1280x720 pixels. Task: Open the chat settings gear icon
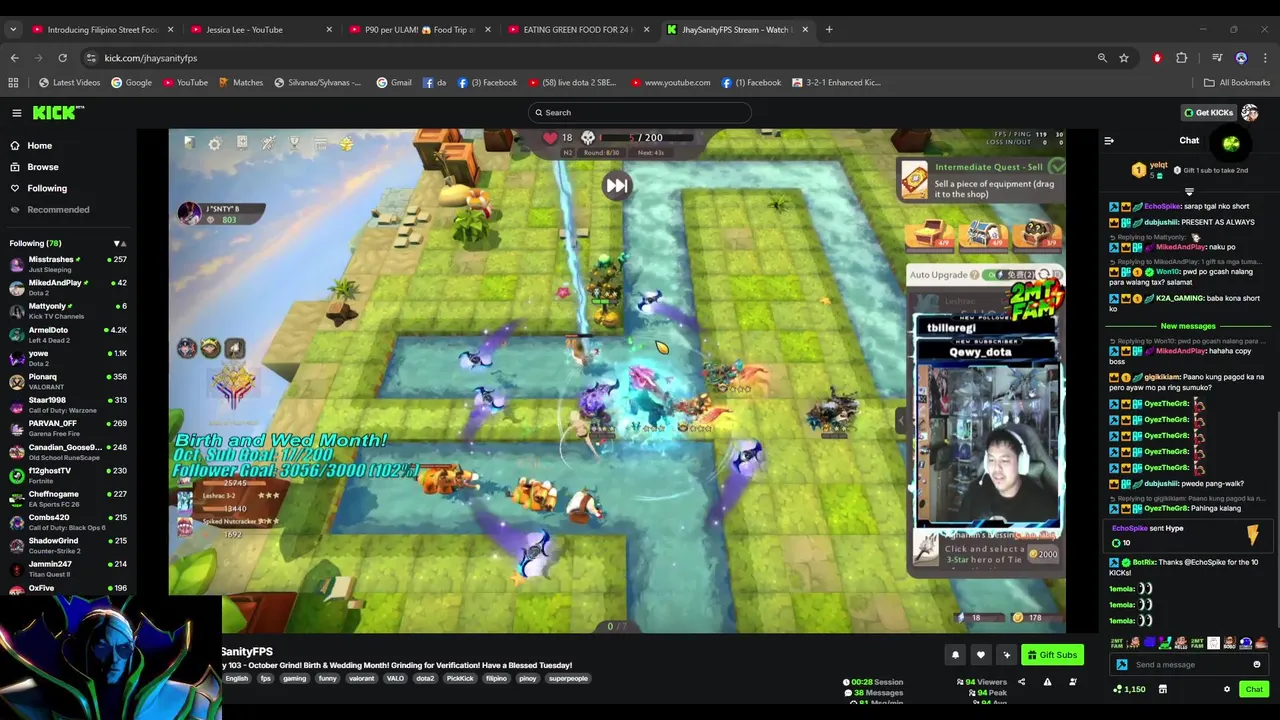(x=1227, y=689)
